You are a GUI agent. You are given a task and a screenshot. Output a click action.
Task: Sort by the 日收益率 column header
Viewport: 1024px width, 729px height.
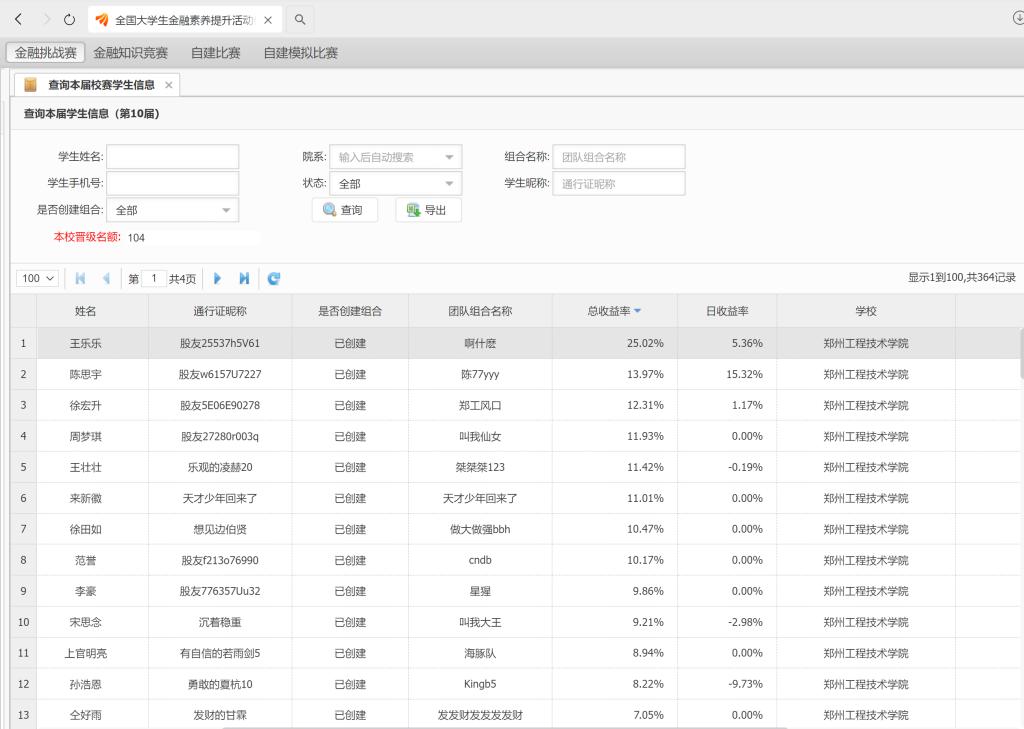pyautogui.click(x=727, y=311)
